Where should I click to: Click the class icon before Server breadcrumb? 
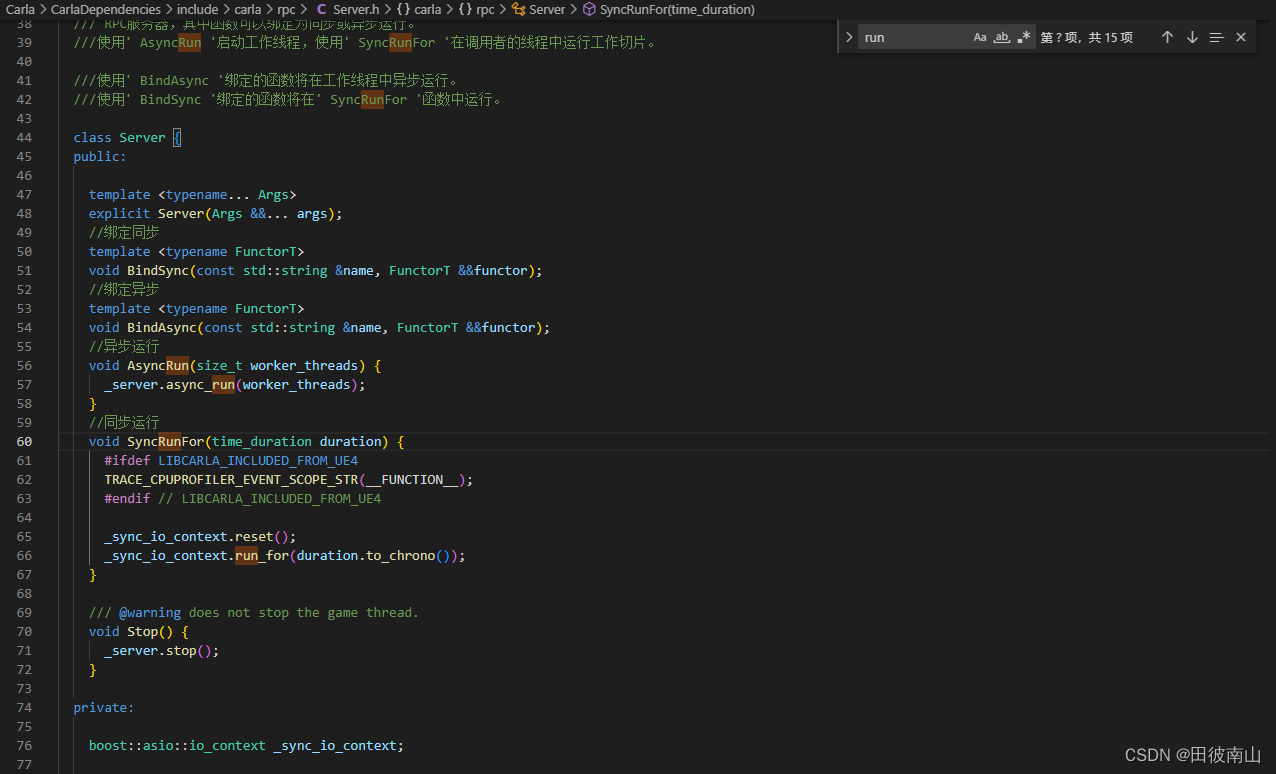(x=518, y=9)
